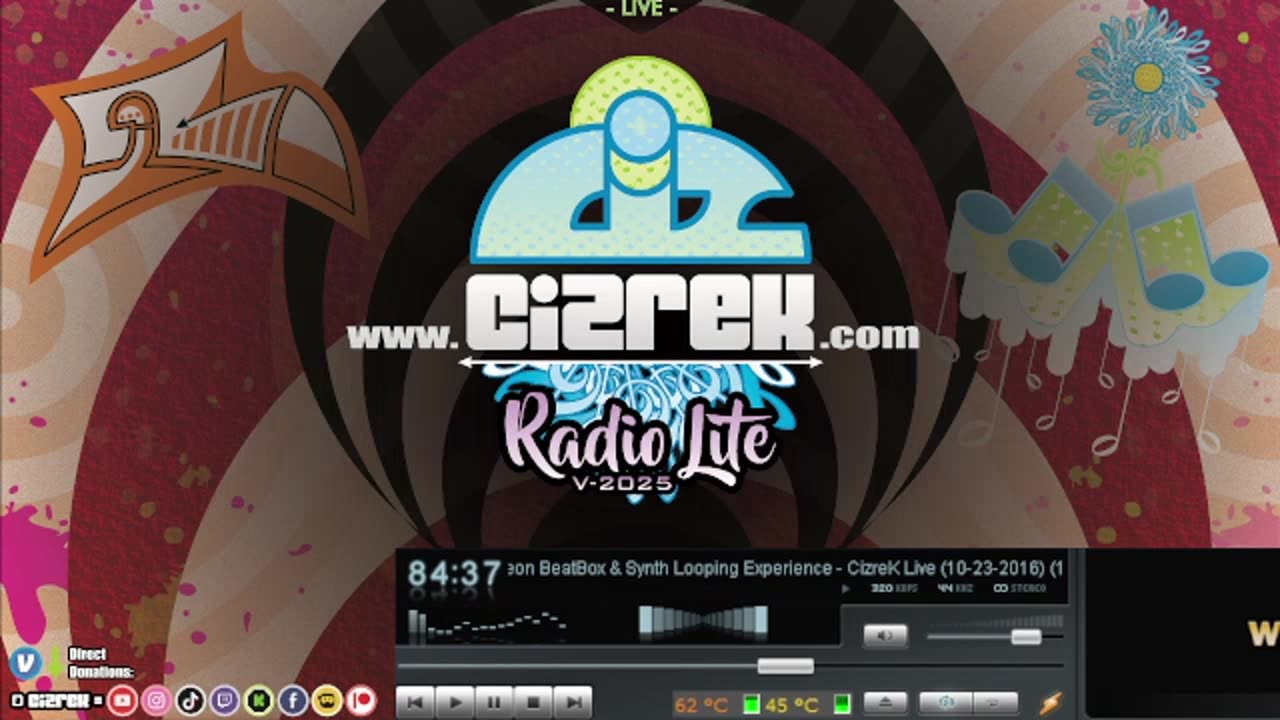Open the Patreon social icon
The image size is (1280, 720).
coord(361,700)
